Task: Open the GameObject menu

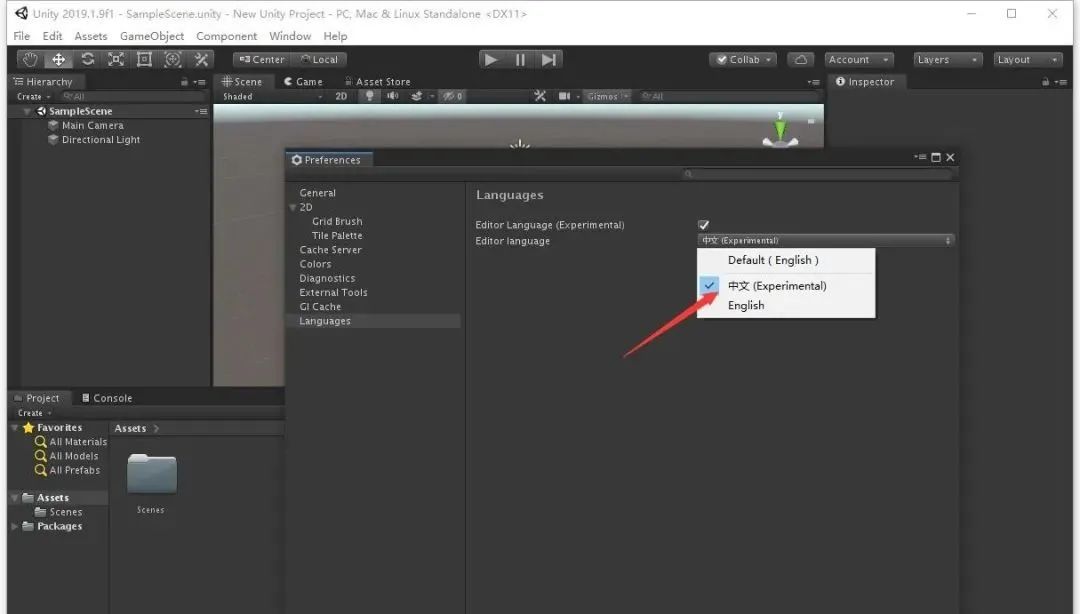Action: coord(152,36)
